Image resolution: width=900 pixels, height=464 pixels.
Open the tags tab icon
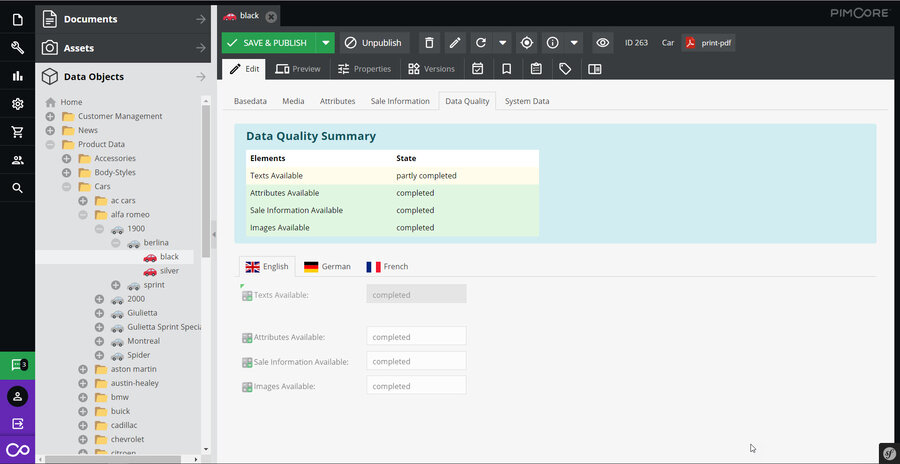click(565, 69)
